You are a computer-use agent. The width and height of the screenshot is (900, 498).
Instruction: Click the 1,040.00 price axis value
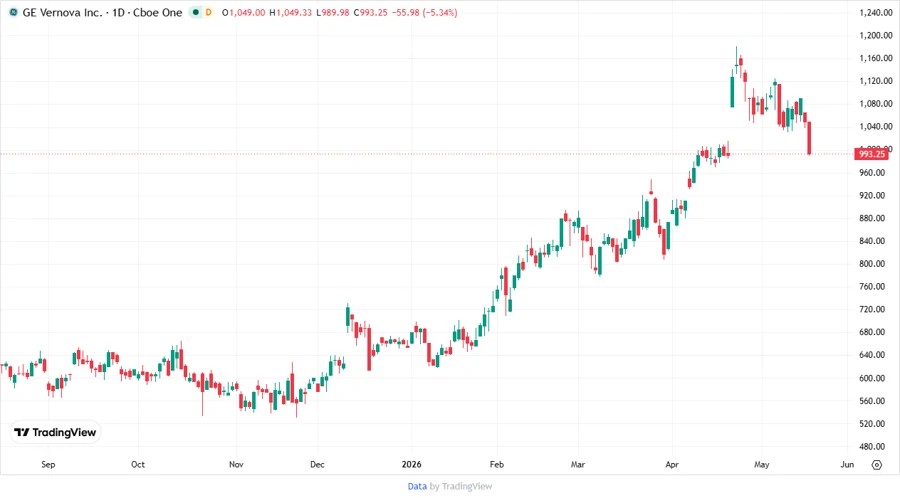click(x=876, y=127)
